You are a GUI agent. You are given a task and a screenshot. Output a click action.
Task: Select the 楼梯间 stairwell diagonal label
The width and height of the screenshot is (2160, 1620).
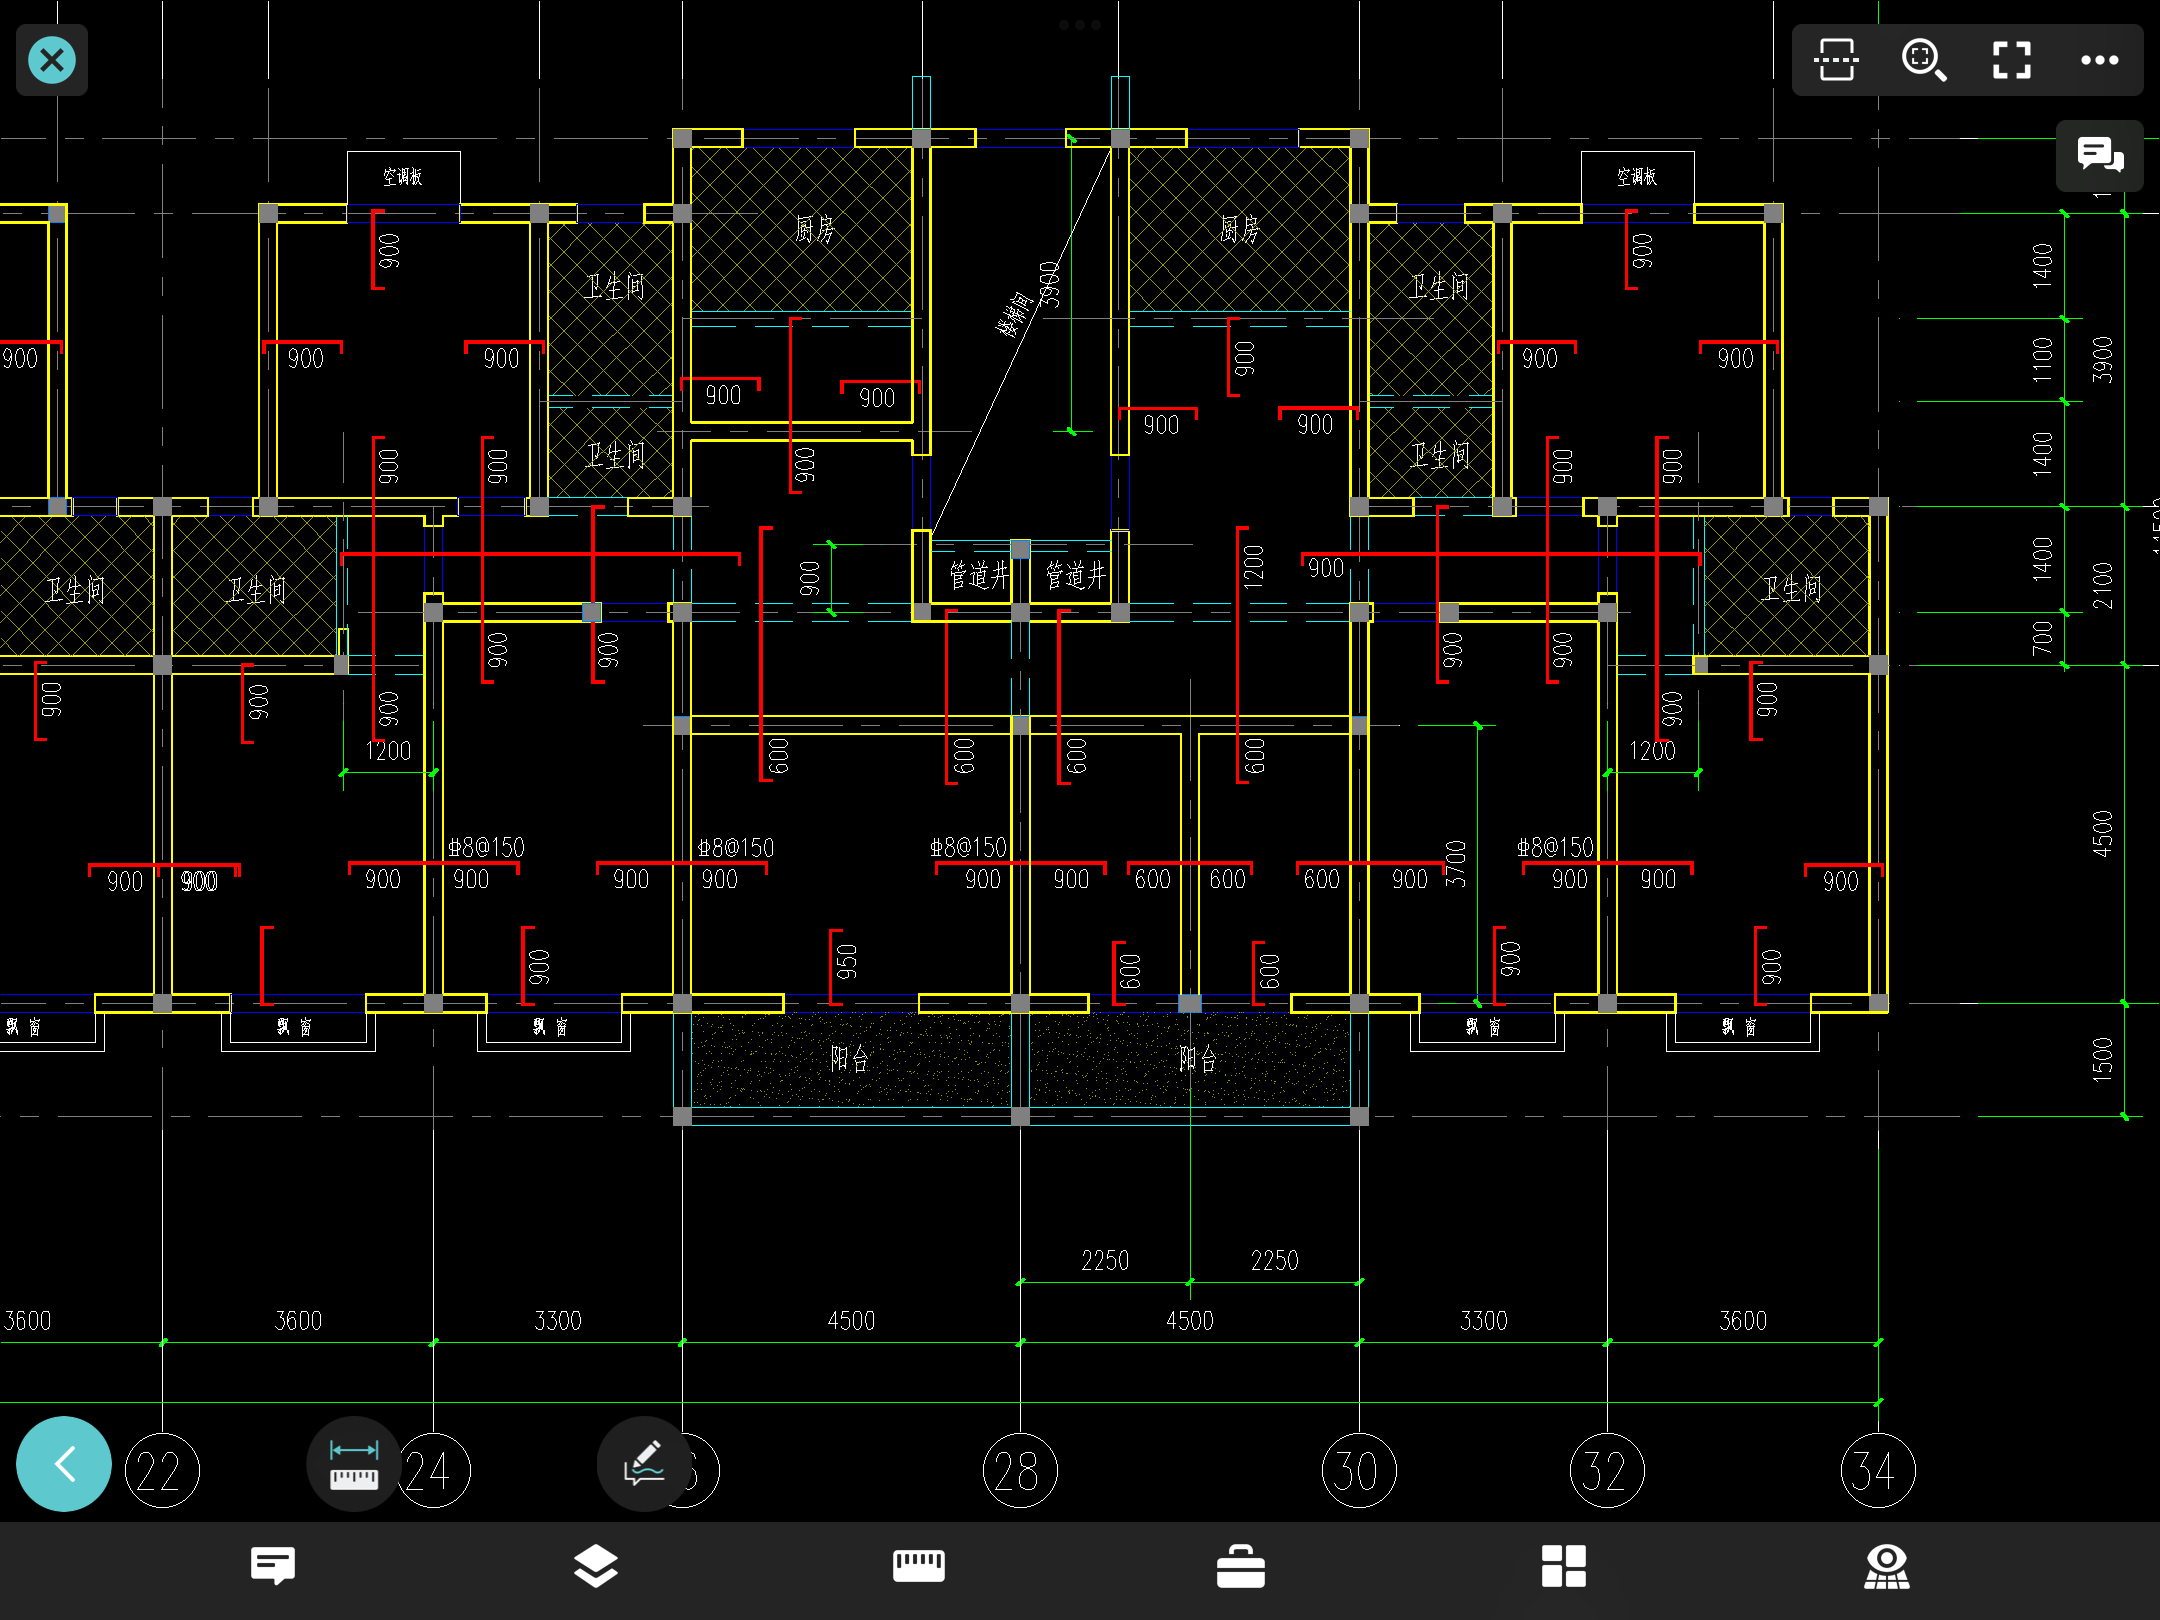coord(1014,314)
